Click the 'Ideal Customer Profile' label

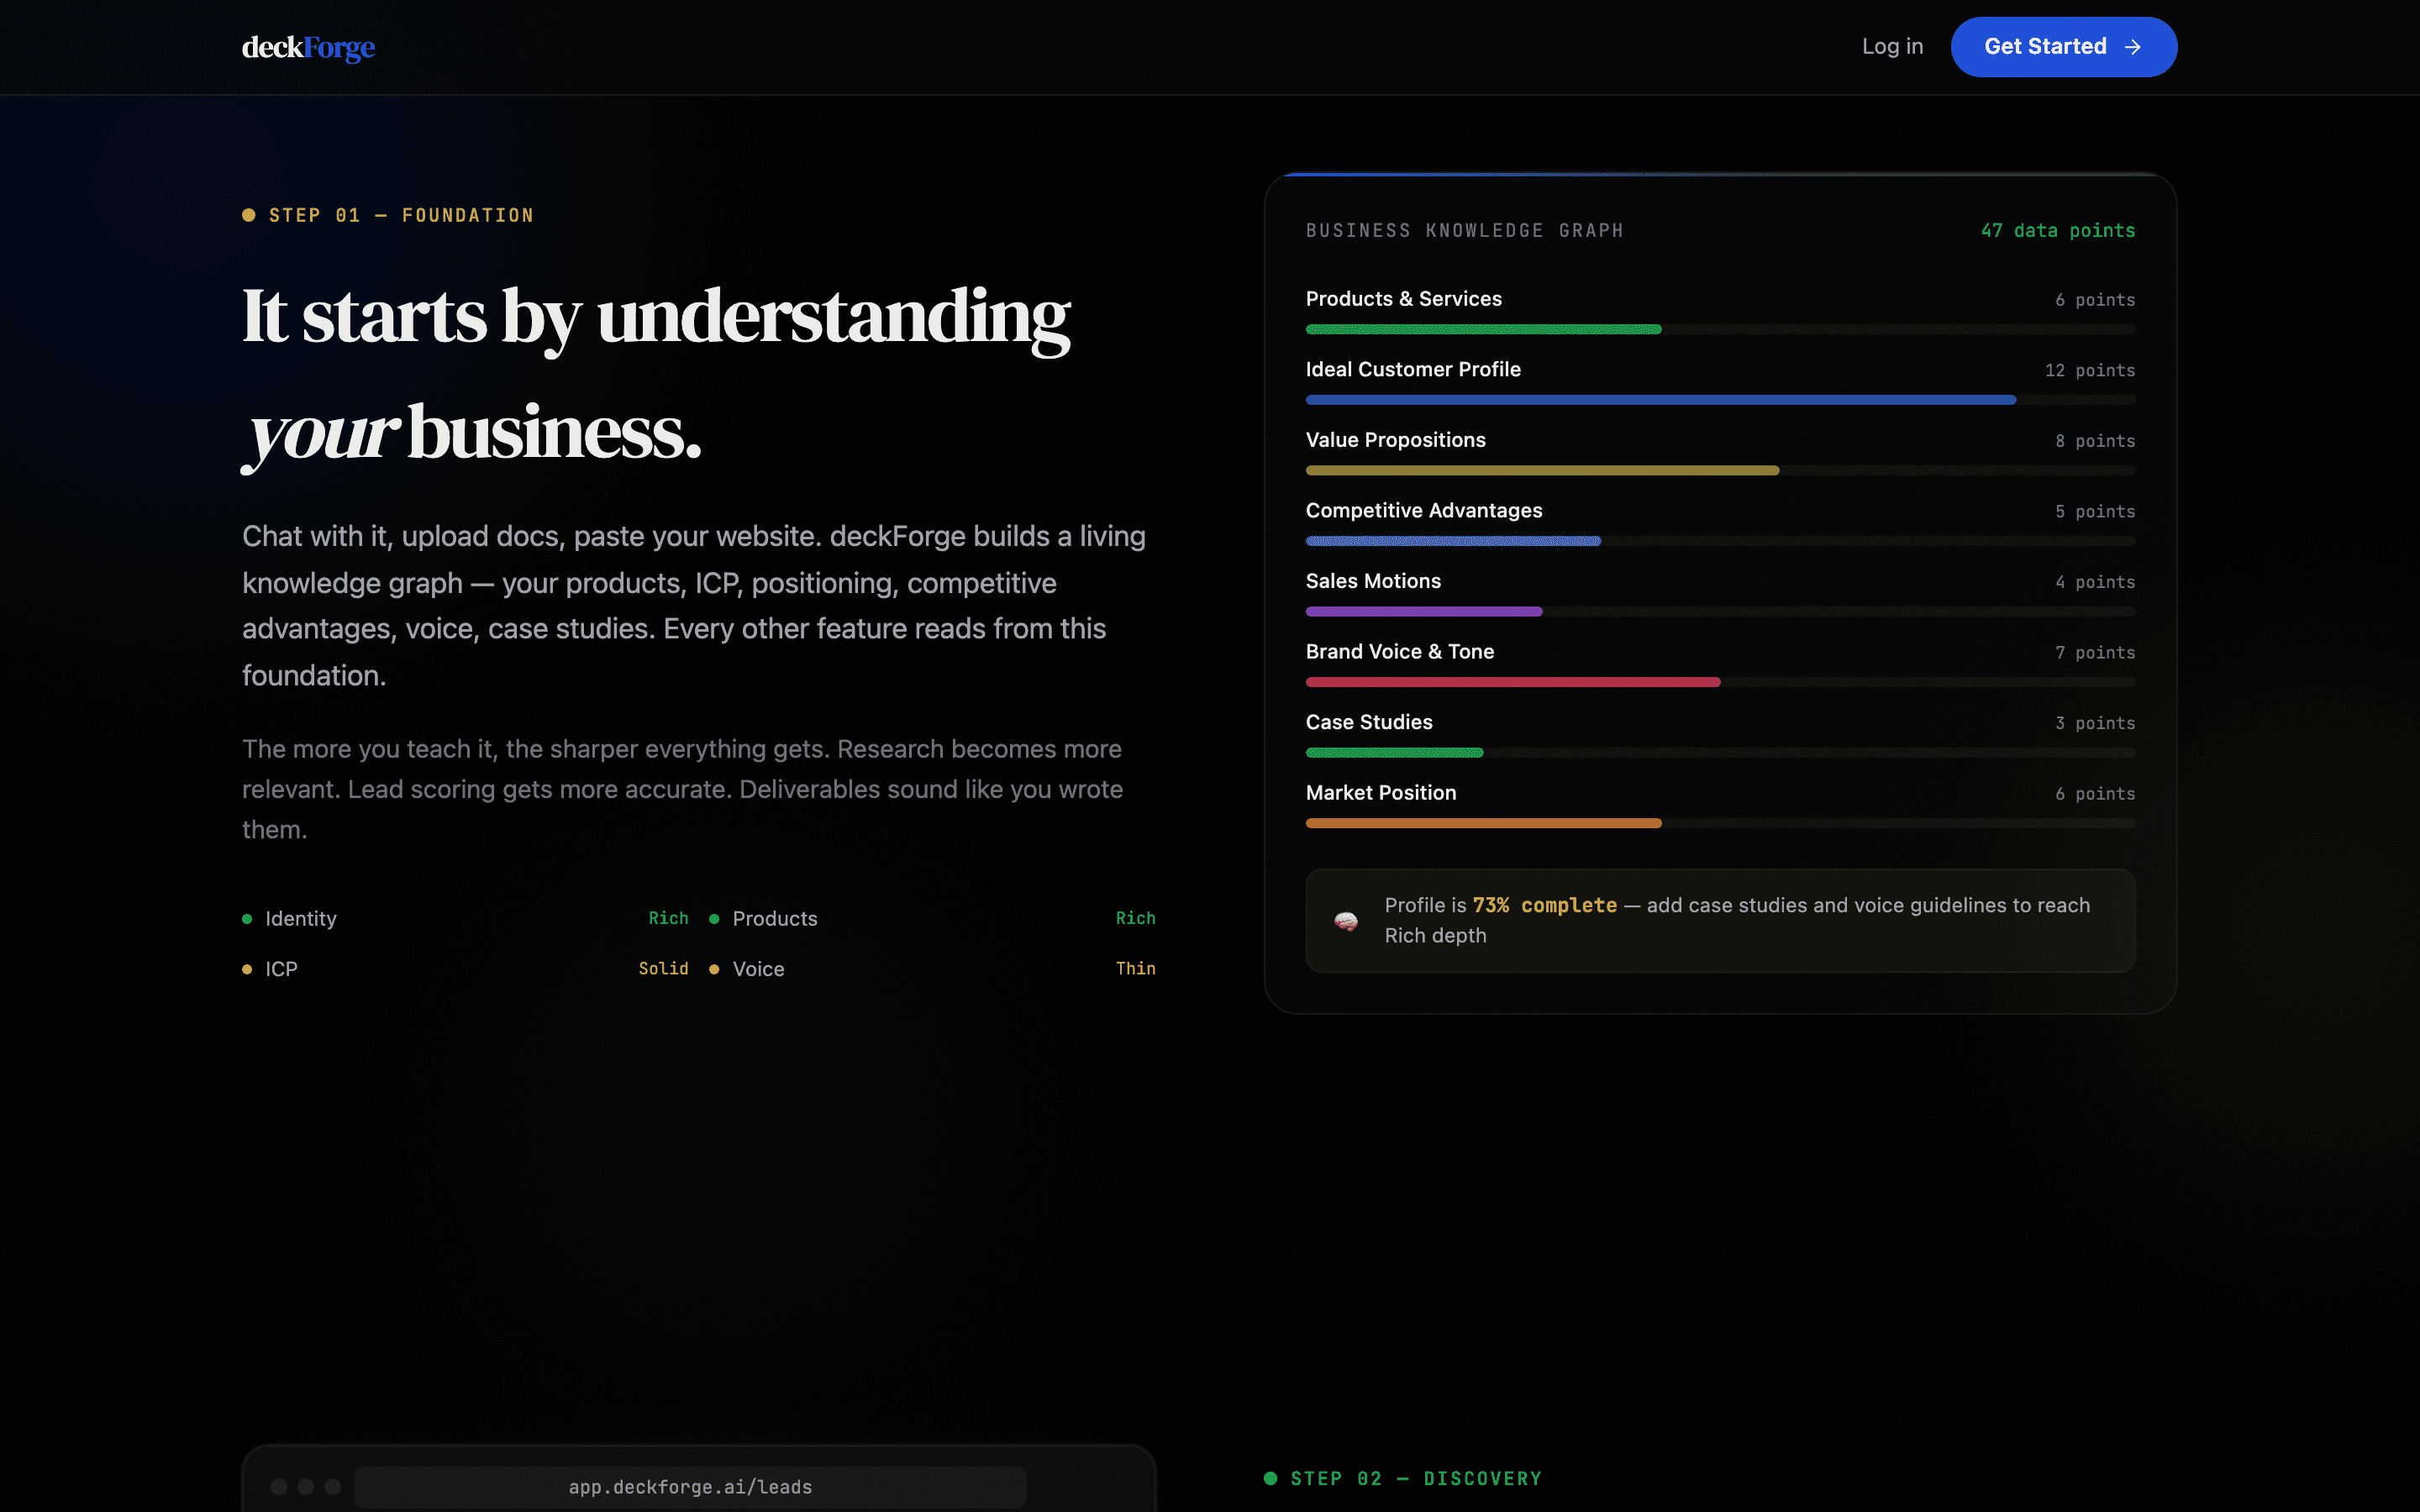tap(1413, 369)
